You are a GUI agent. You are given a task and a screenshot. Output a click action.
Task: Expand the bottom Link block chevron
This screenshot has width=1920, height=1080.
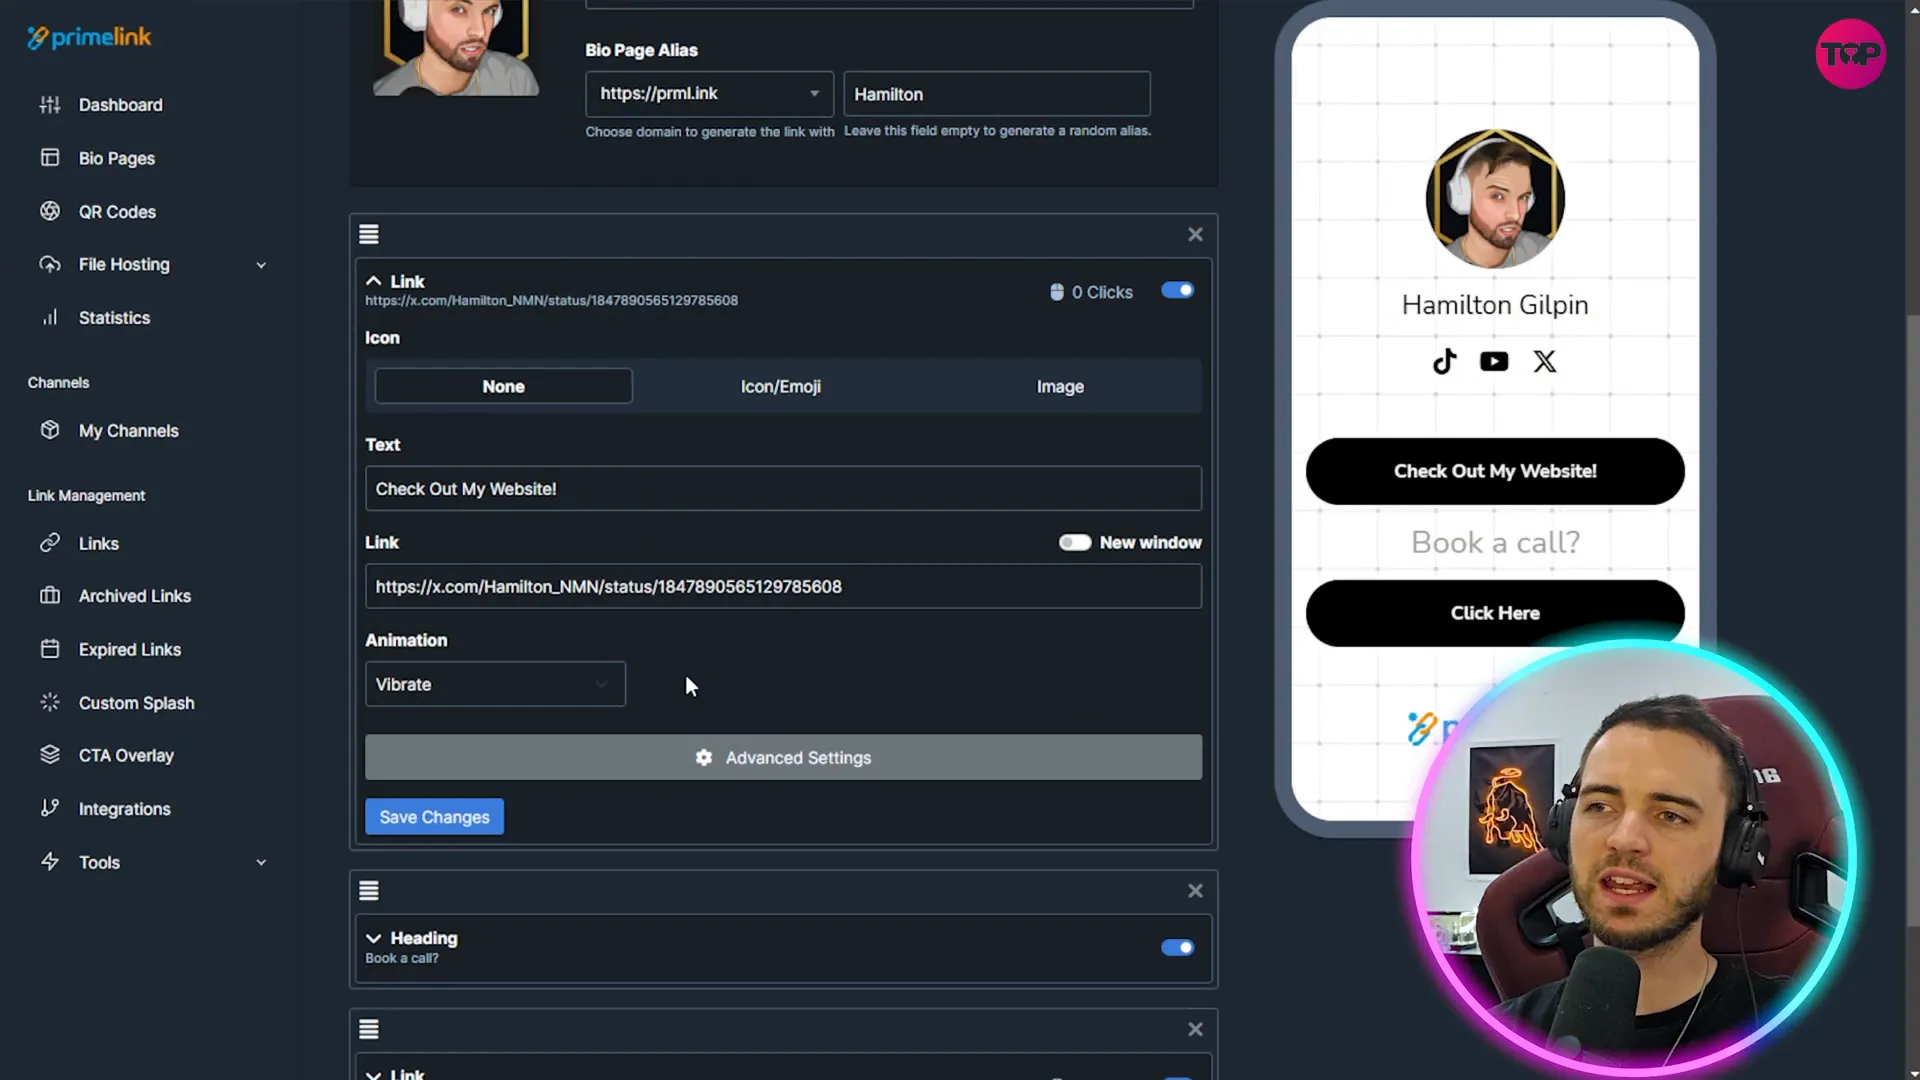373,1074
